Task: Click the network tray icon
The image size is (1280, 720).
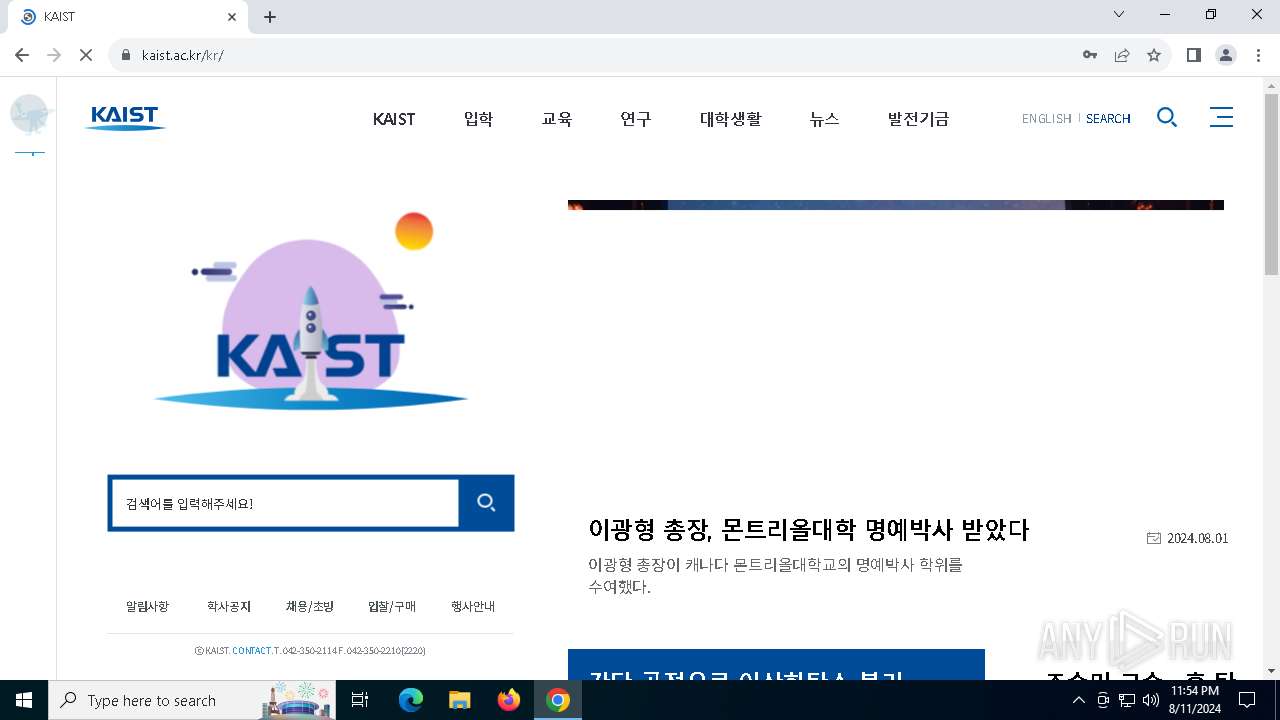Action: (x=1127, y=700)
